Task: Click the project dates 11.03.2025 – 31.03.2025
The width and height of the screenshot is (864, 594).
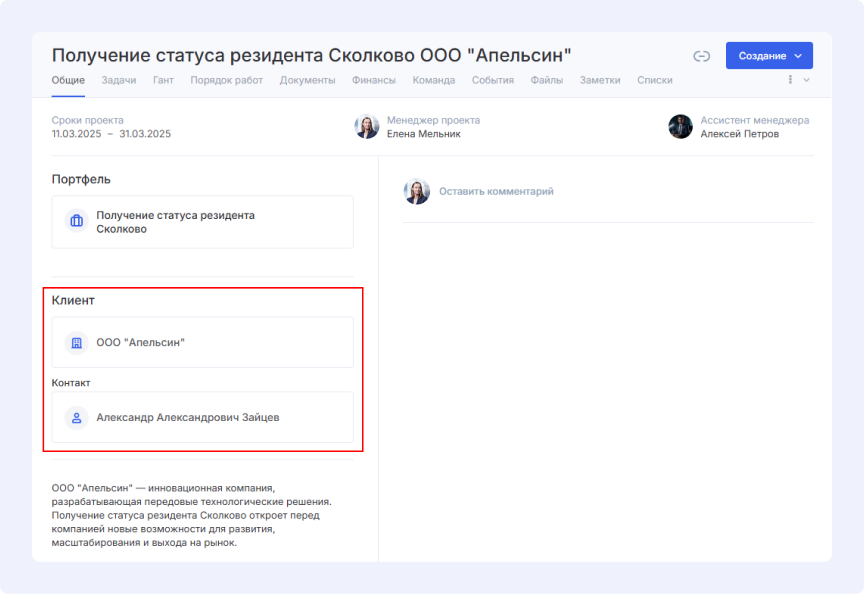Action: coord(111,133)
